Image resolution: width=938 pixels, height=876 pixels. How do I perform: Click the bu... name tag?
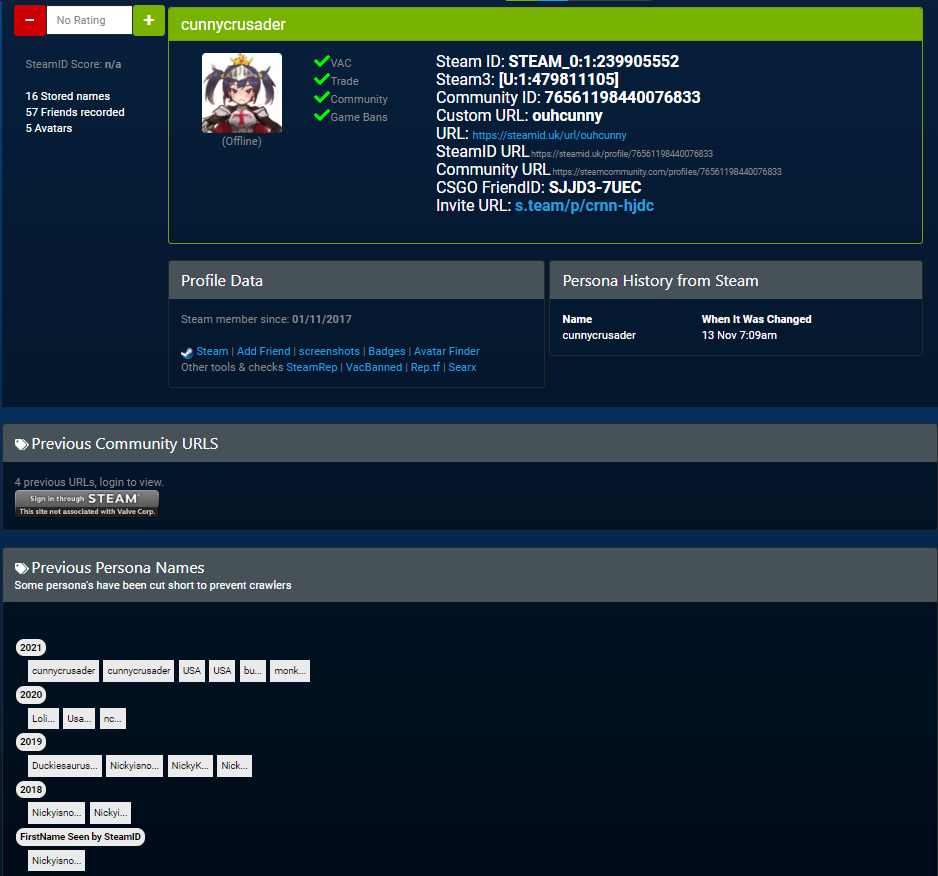click(252, 671)
